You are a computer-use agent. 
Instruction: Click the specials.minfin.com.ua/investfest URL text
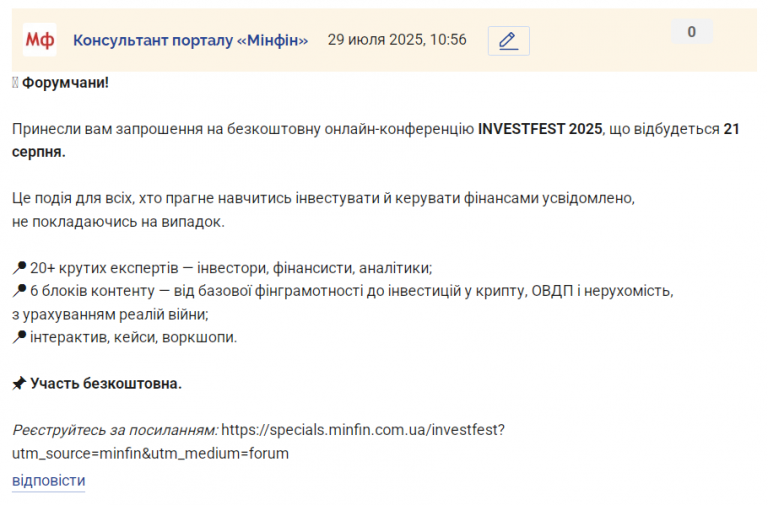(x=363, y=430)
